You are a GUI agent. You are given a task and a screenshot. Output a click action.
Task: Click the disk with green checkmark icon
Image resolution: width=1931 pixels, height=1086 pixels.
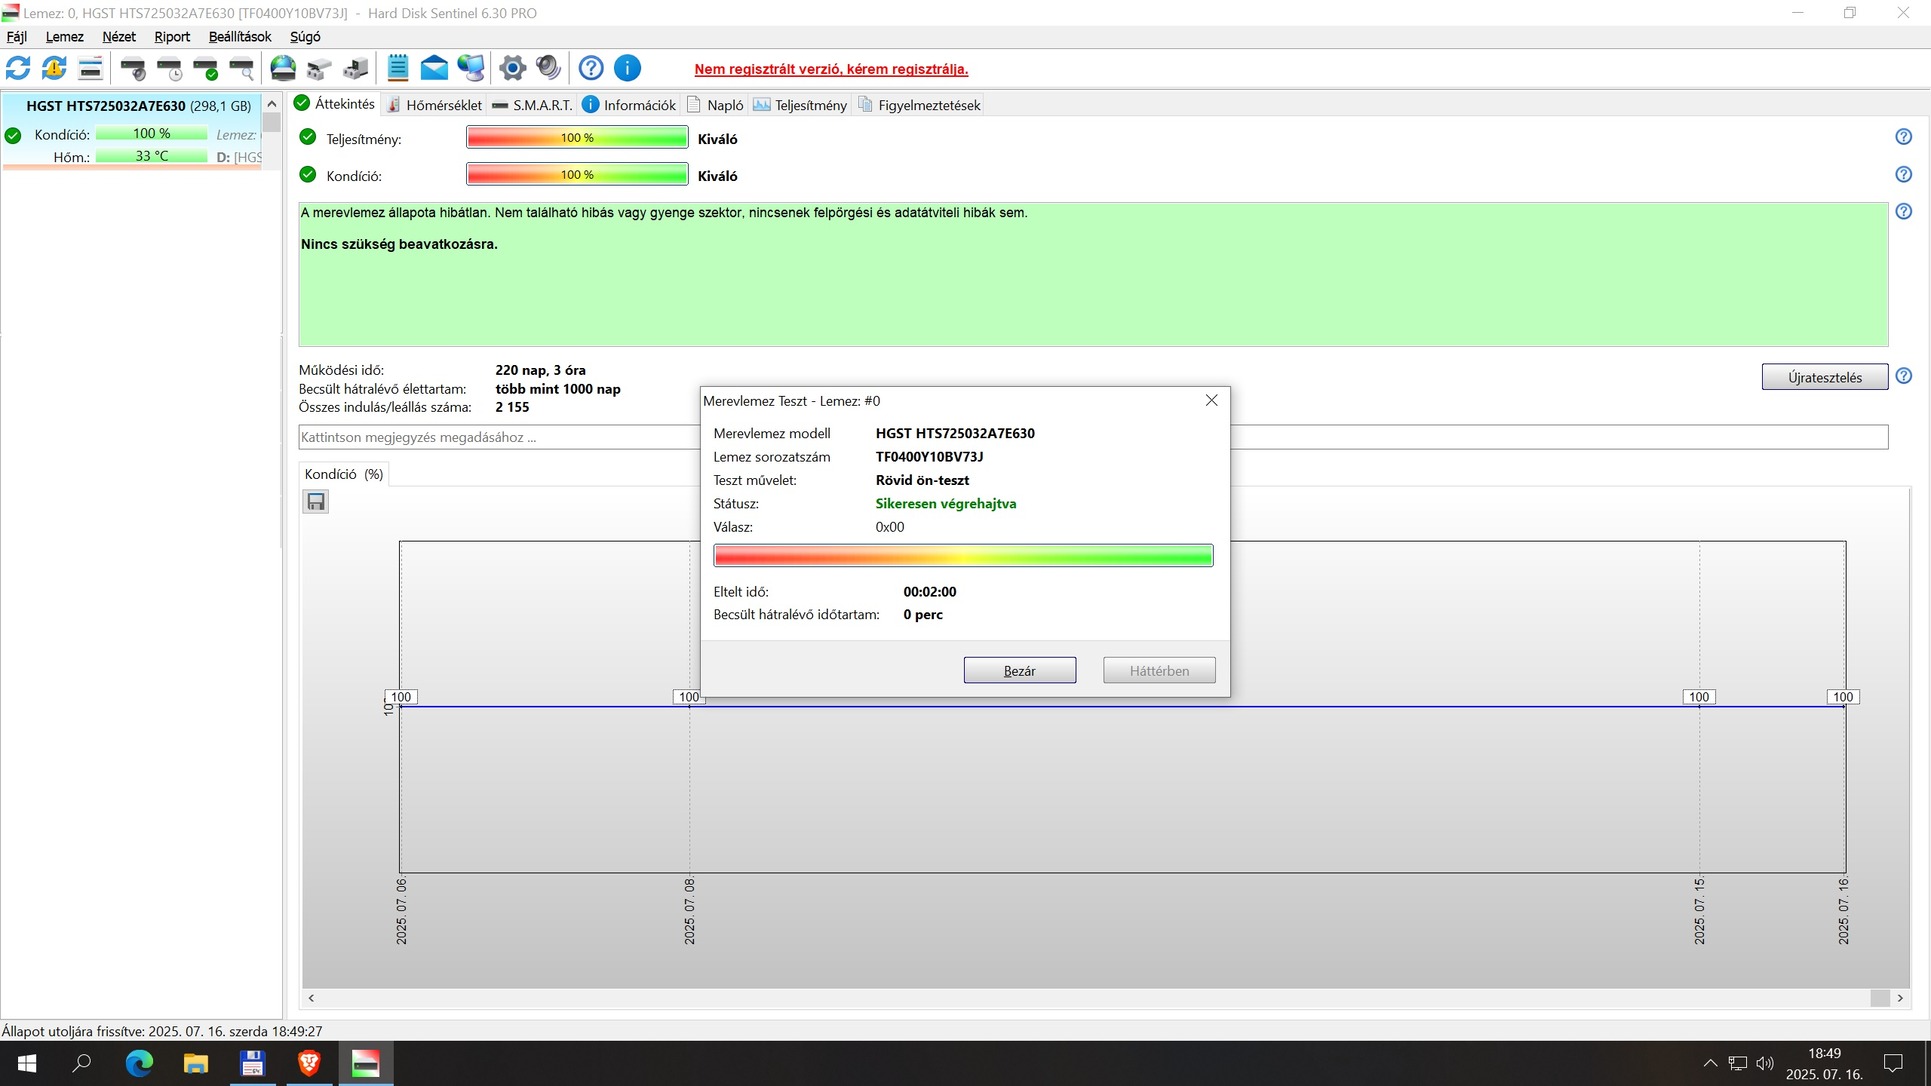click(206, 68)
